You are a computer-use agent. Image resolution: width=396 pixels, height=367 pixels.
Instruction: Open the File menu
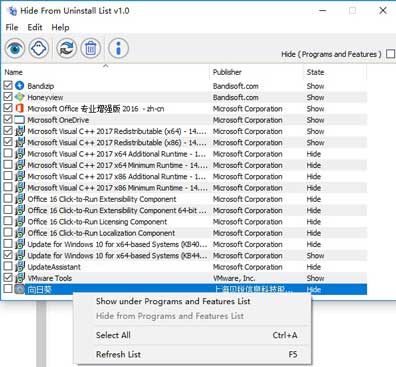pos(12,27)
